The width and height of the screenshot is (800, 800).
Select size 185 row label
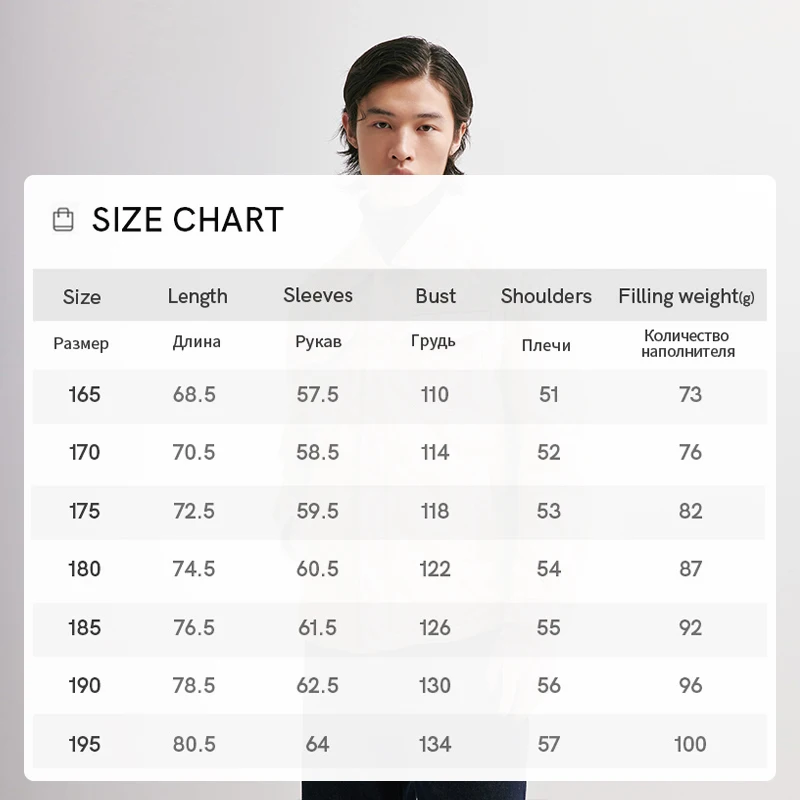point(85,628)
